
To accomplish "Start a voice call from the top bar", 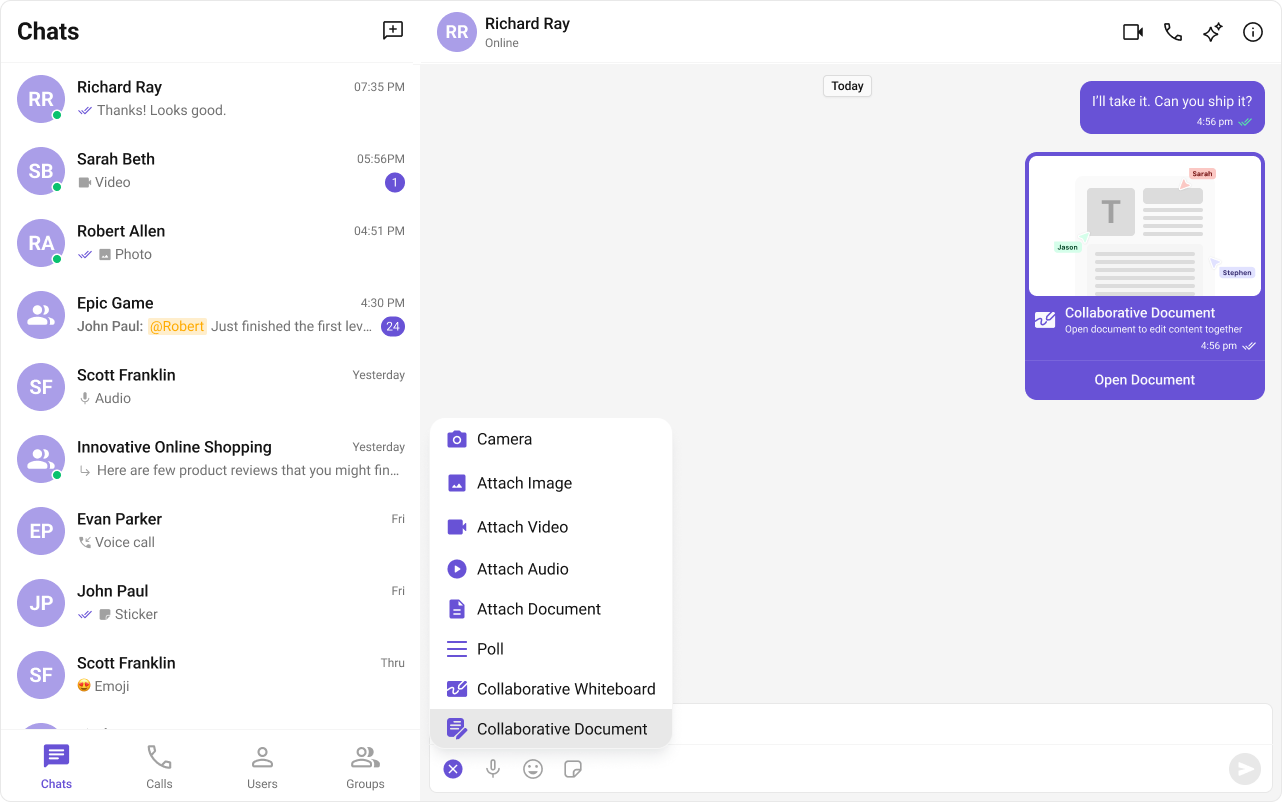I will pos(1172,31).
